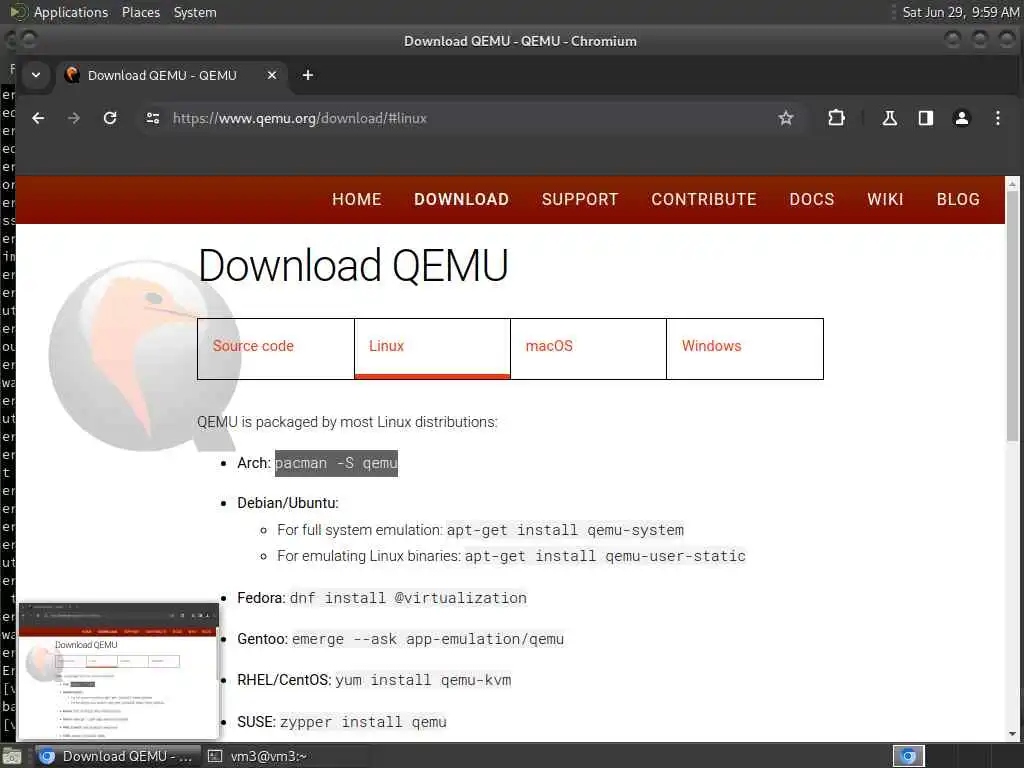
Task: Open the Extensions puzzle icon
Action: point(836,118)
